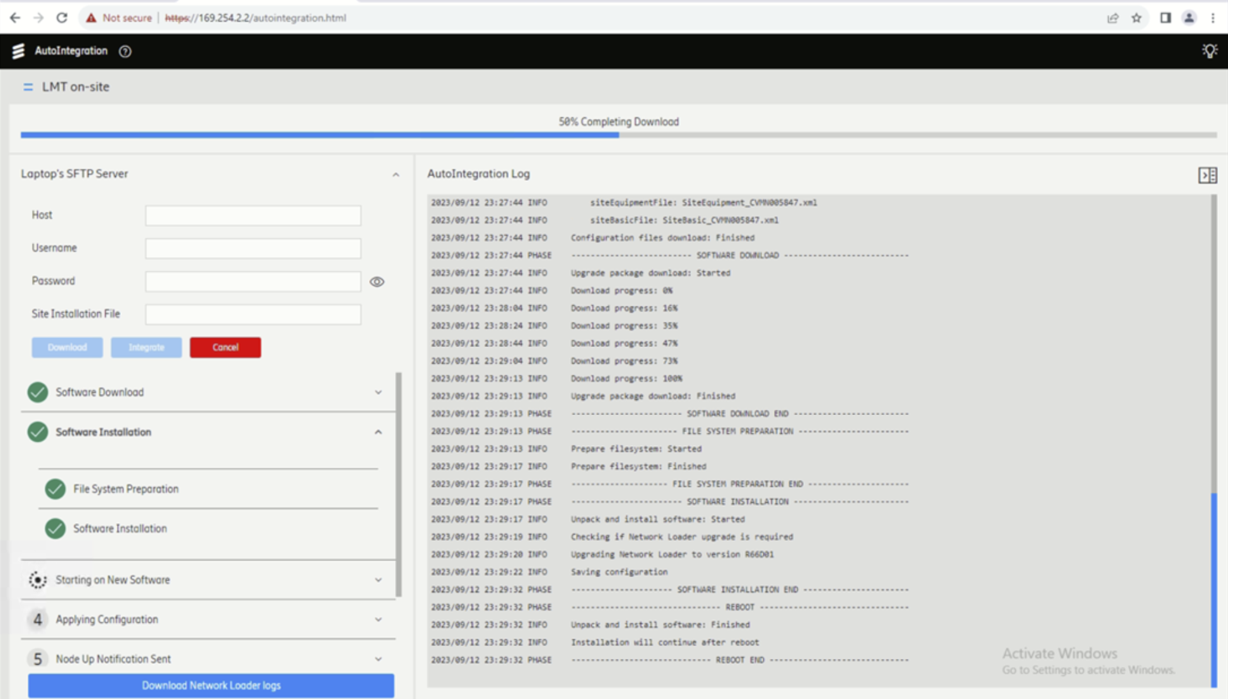The image size is (1239, 699).
Task: Select the Starting on New Software step
Action: (x=112, y=580)
